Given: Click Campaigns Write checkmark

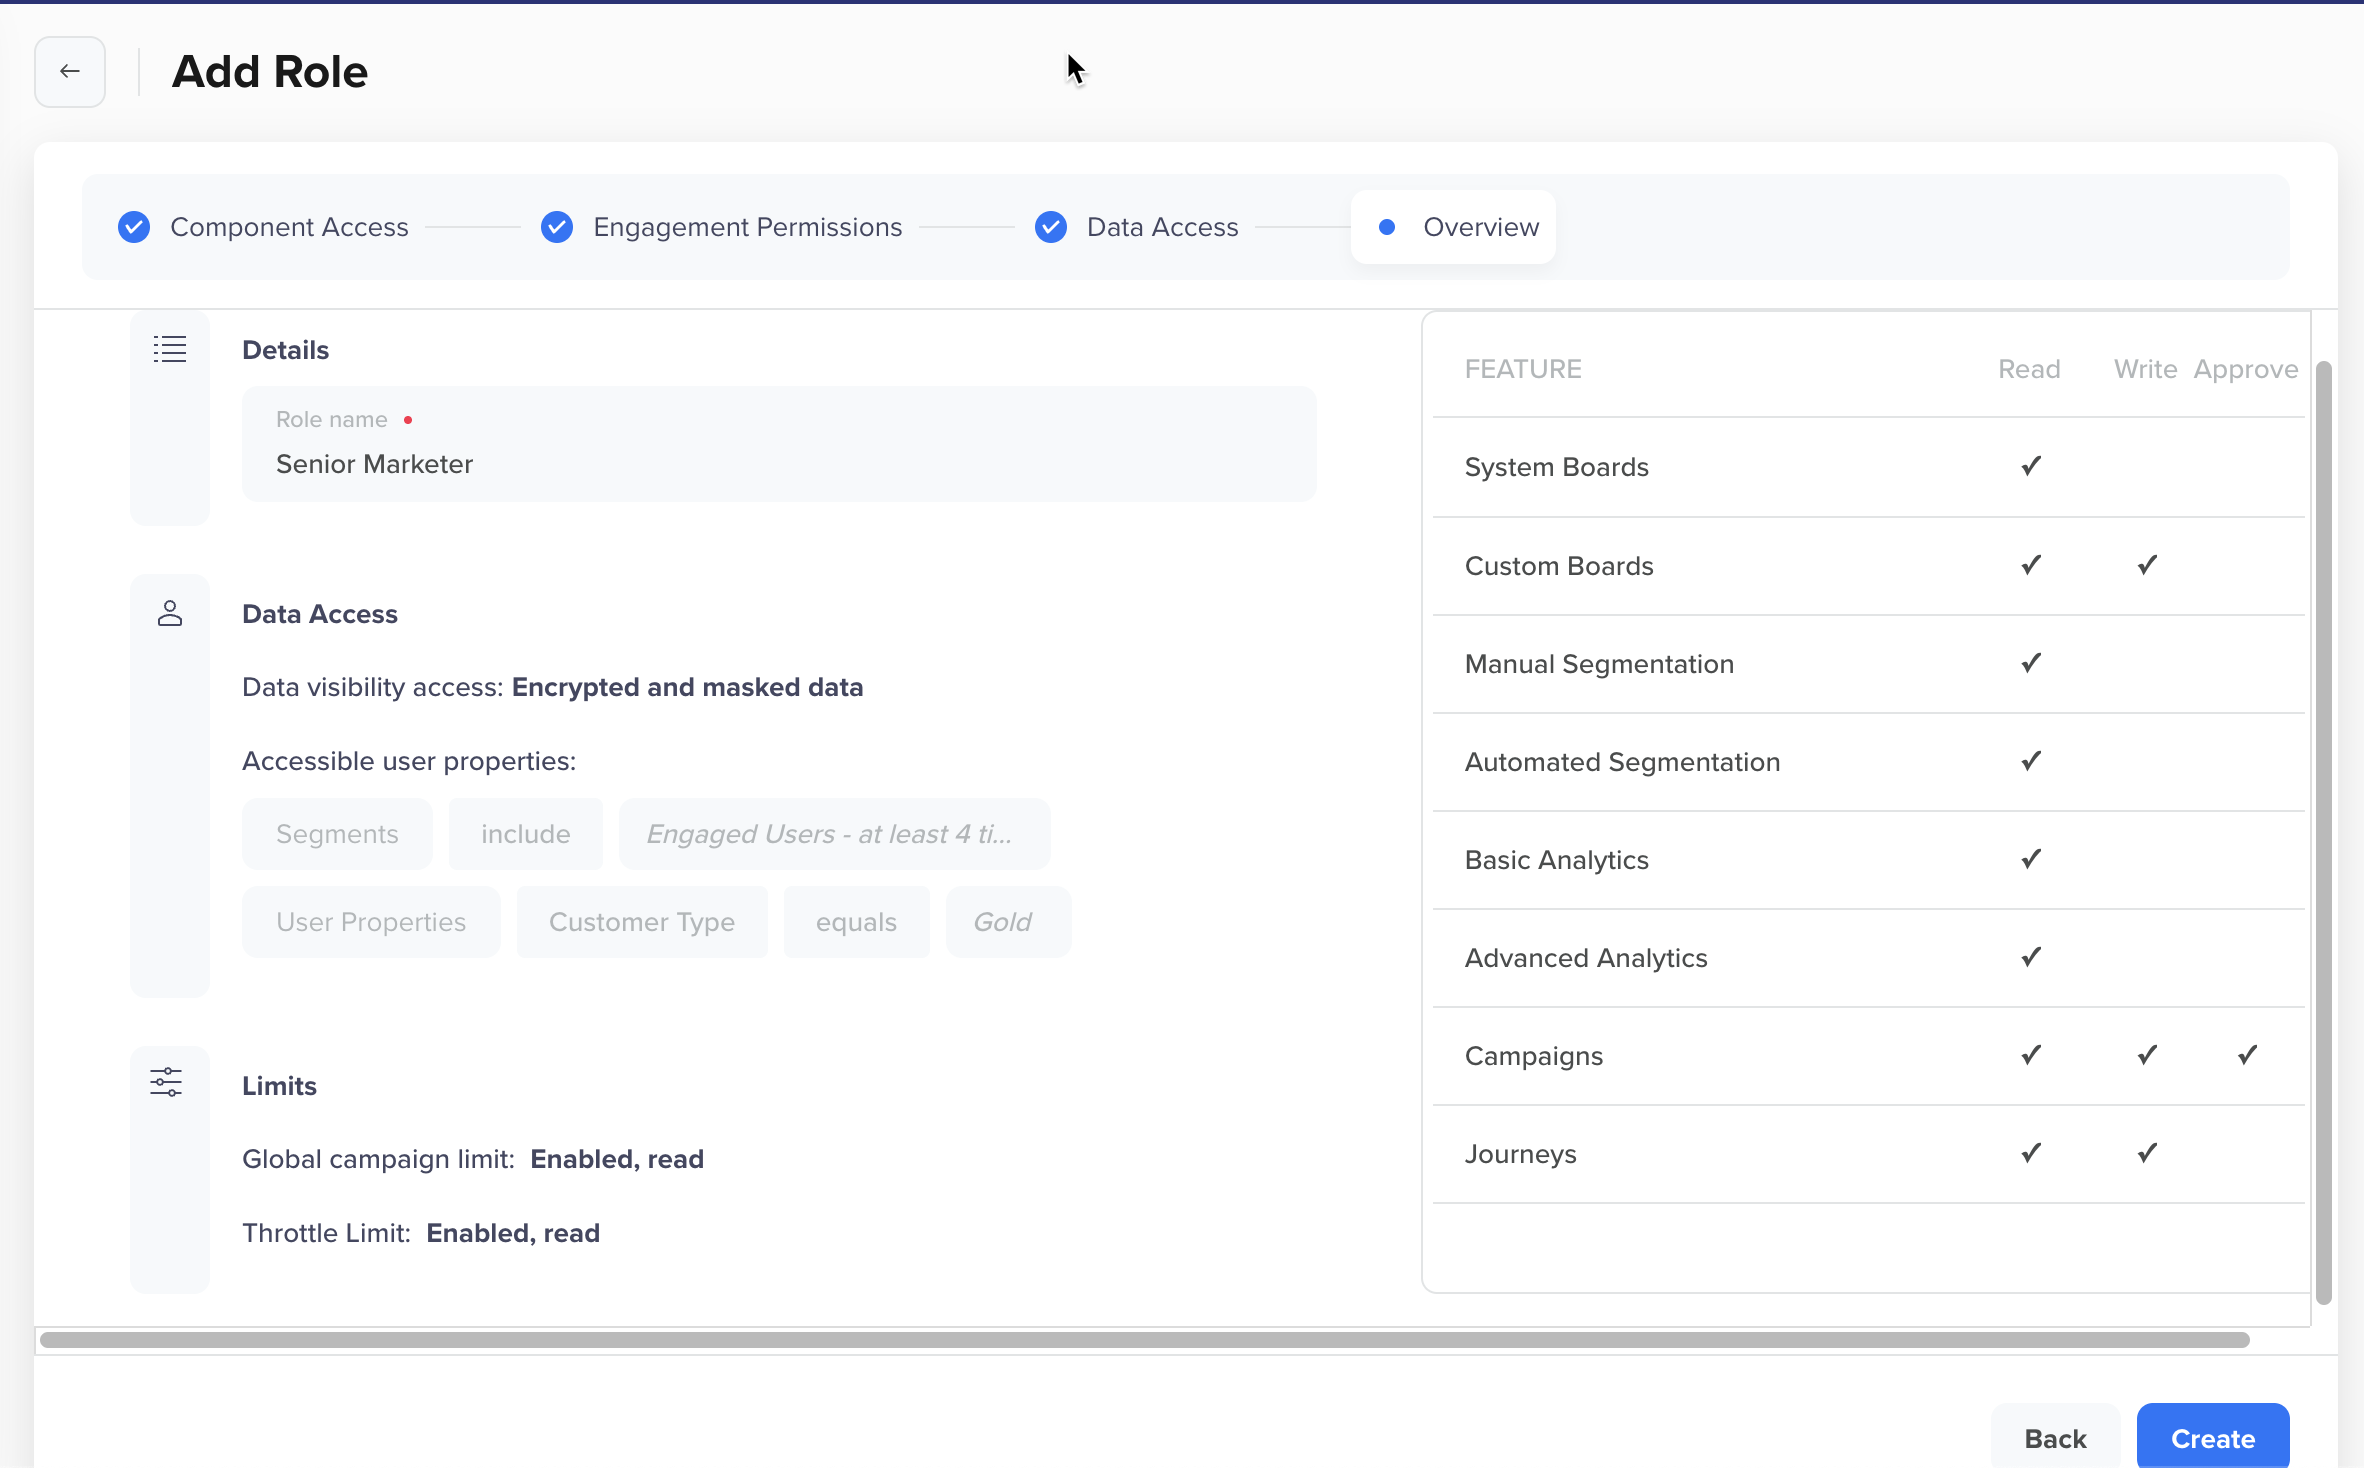Looking at the screenshot, I should point(2147,1055).
